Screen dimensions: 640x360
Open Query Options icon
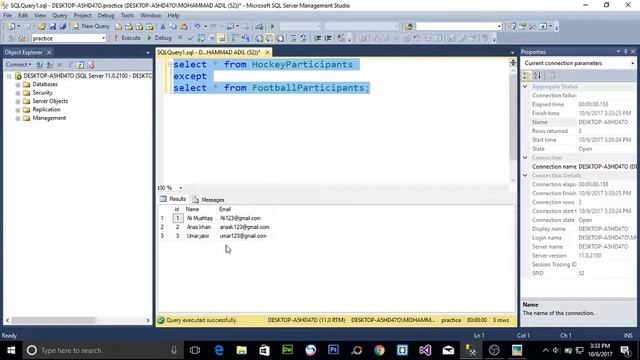tap(211, 38)
